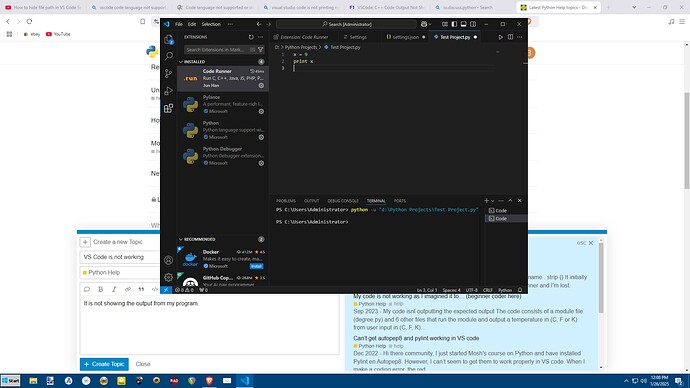Image resolution: width=690 pixels, height=388 pixels.
Task: Open the Source Control view
Action: click(169, 73)
